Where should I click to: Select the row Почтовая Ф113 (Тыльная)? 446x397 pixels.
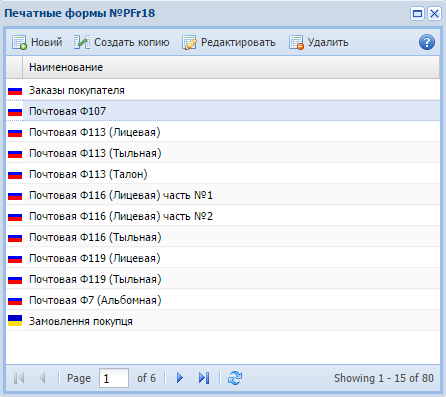(x=223, y=153)
